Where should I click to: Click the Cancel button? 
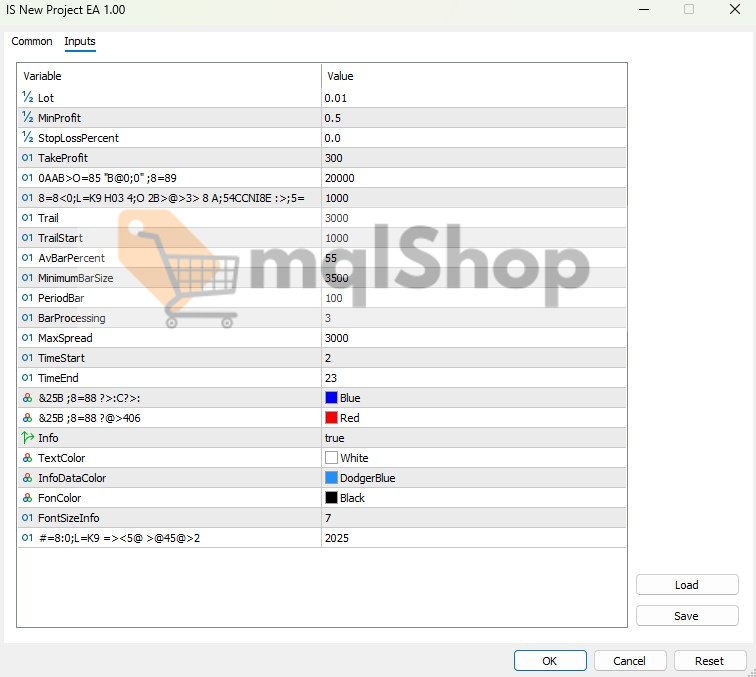tap(630, 661)
